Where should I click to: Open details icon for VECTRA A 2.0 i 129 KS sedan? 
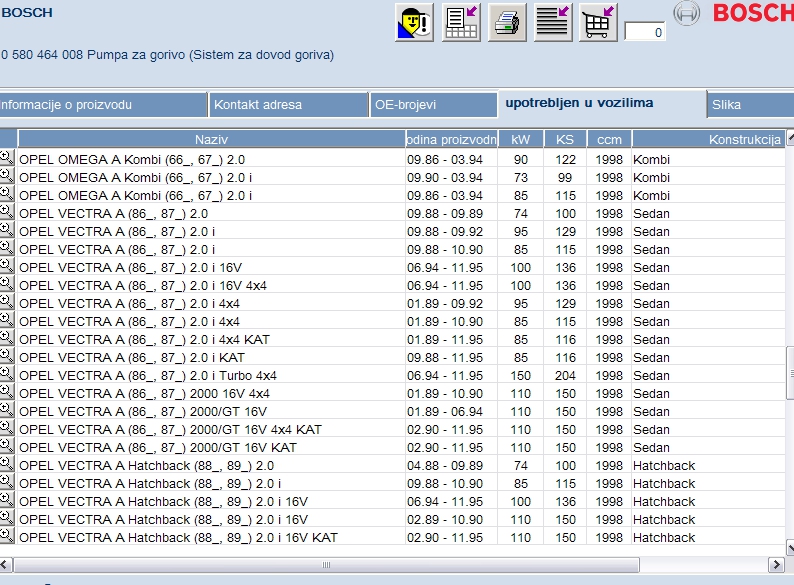pos(7,229)
